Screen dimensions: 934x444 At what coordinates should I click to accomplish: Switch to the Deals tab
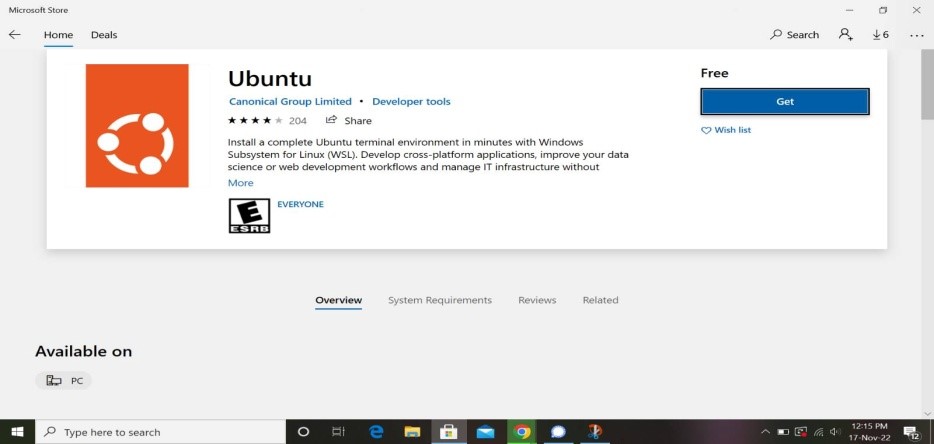click(104, 35)
